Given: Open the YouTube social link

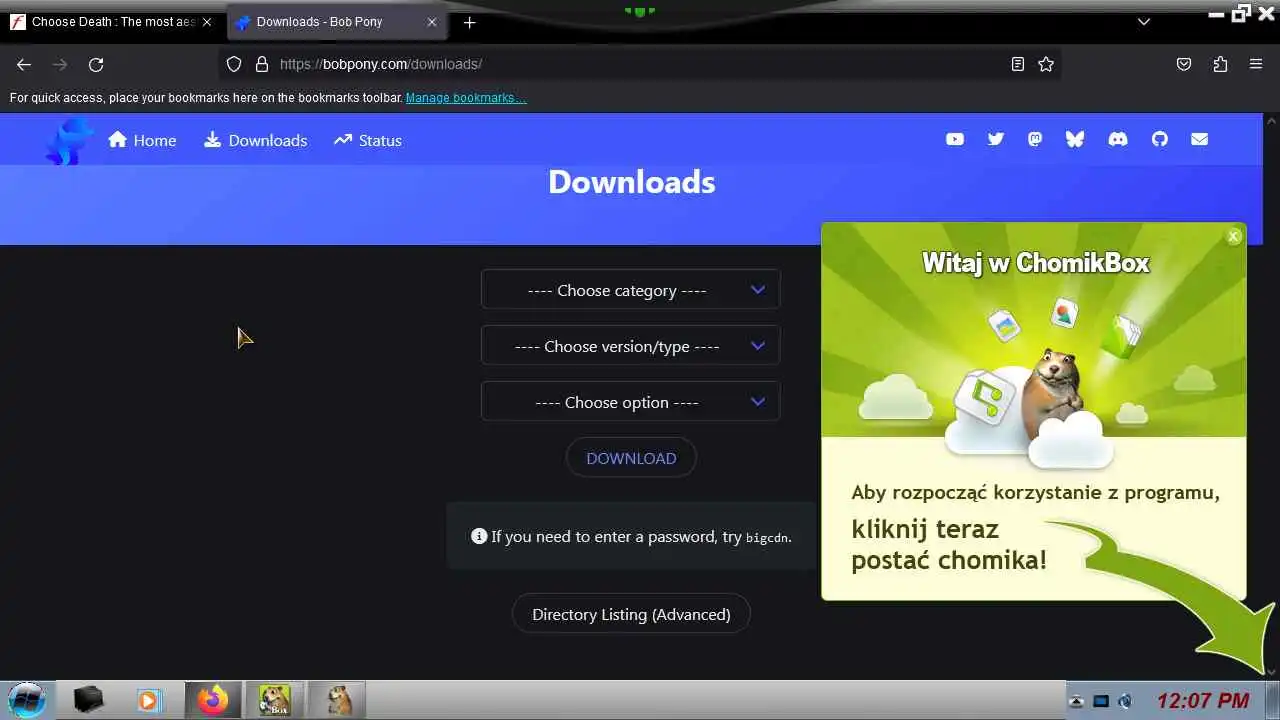Looking at the screenshot, I should tap(955, 140).
